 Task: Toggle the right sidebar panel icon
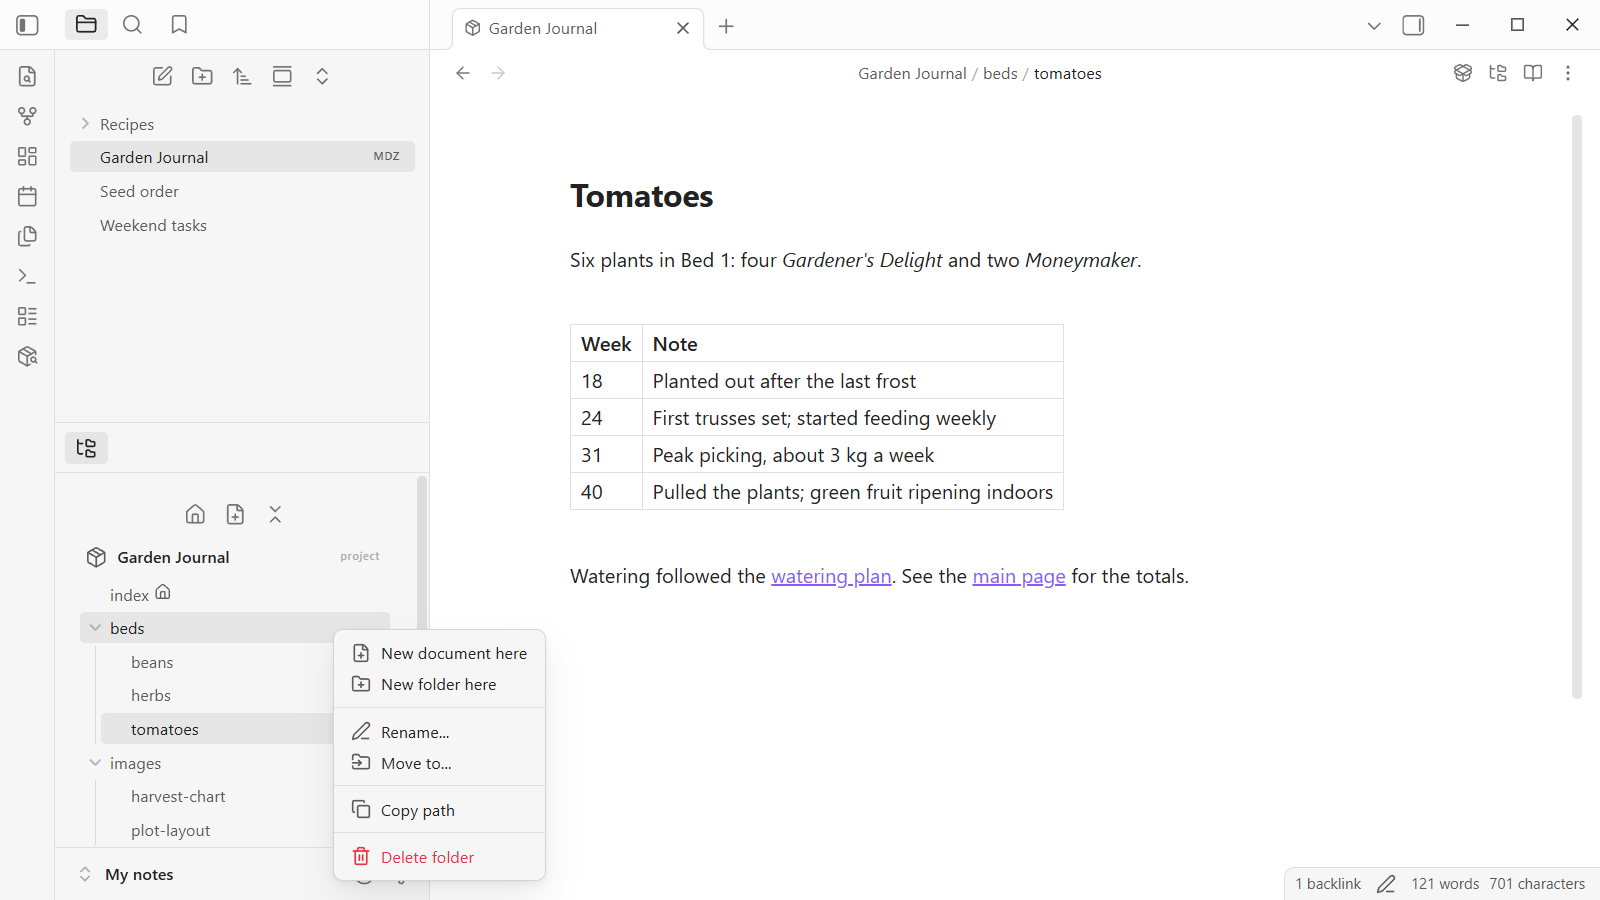coord(1413,26)
